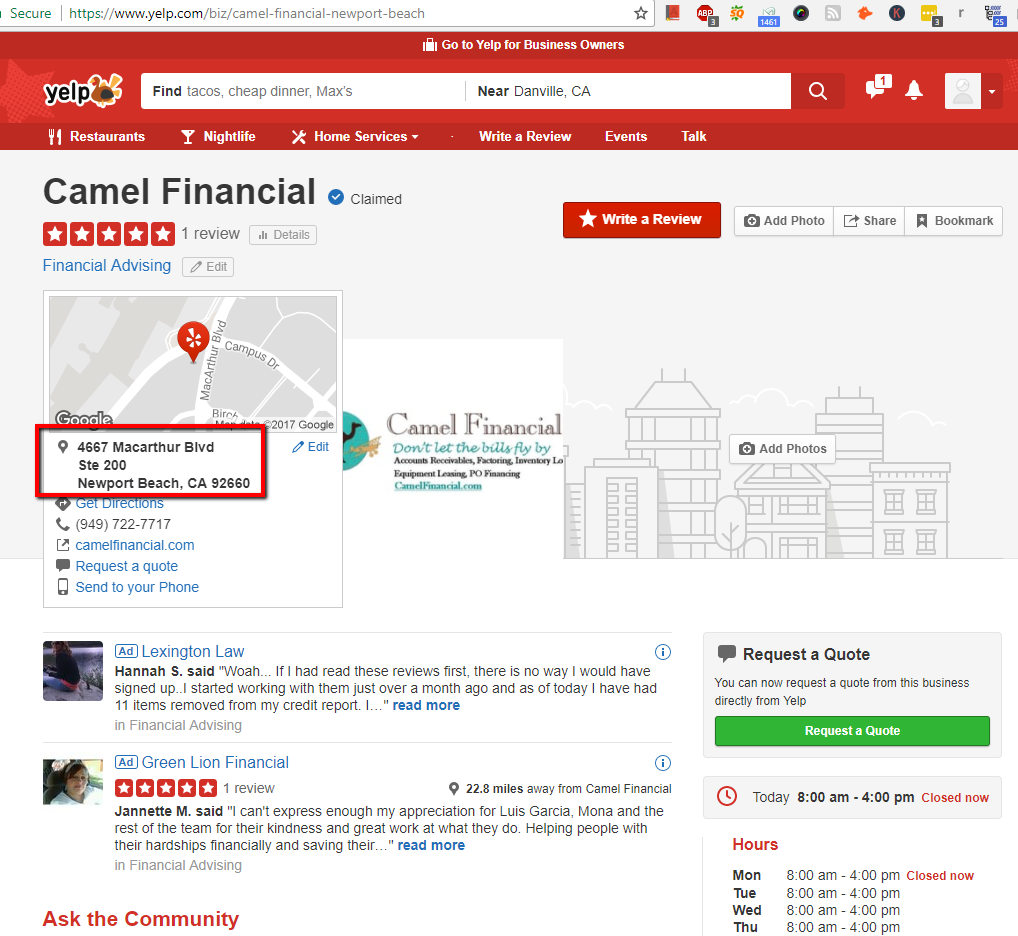Open Write a Review in nav bar

coord(525,136)
